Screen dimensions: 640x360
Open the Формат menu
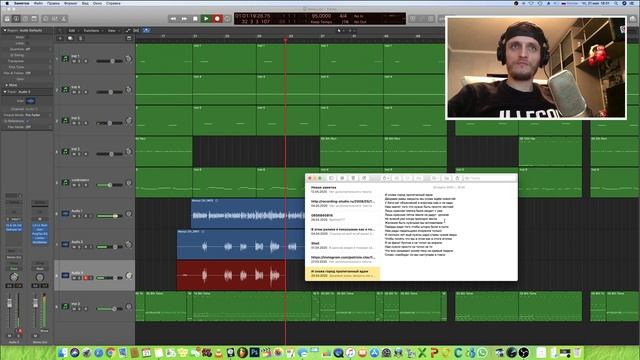(71, 3)
